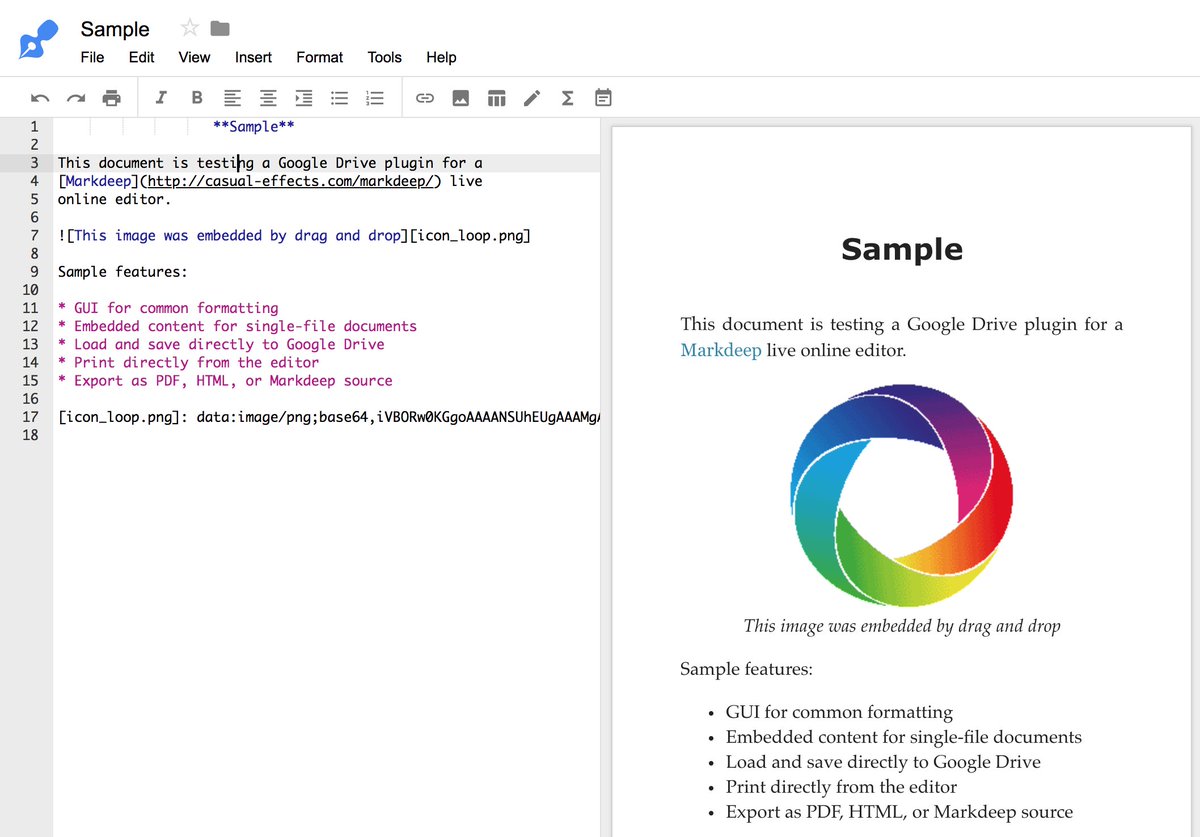The image size is (1200, 837).
Task: Insert a bulleted list
Action: coord(340,98)
